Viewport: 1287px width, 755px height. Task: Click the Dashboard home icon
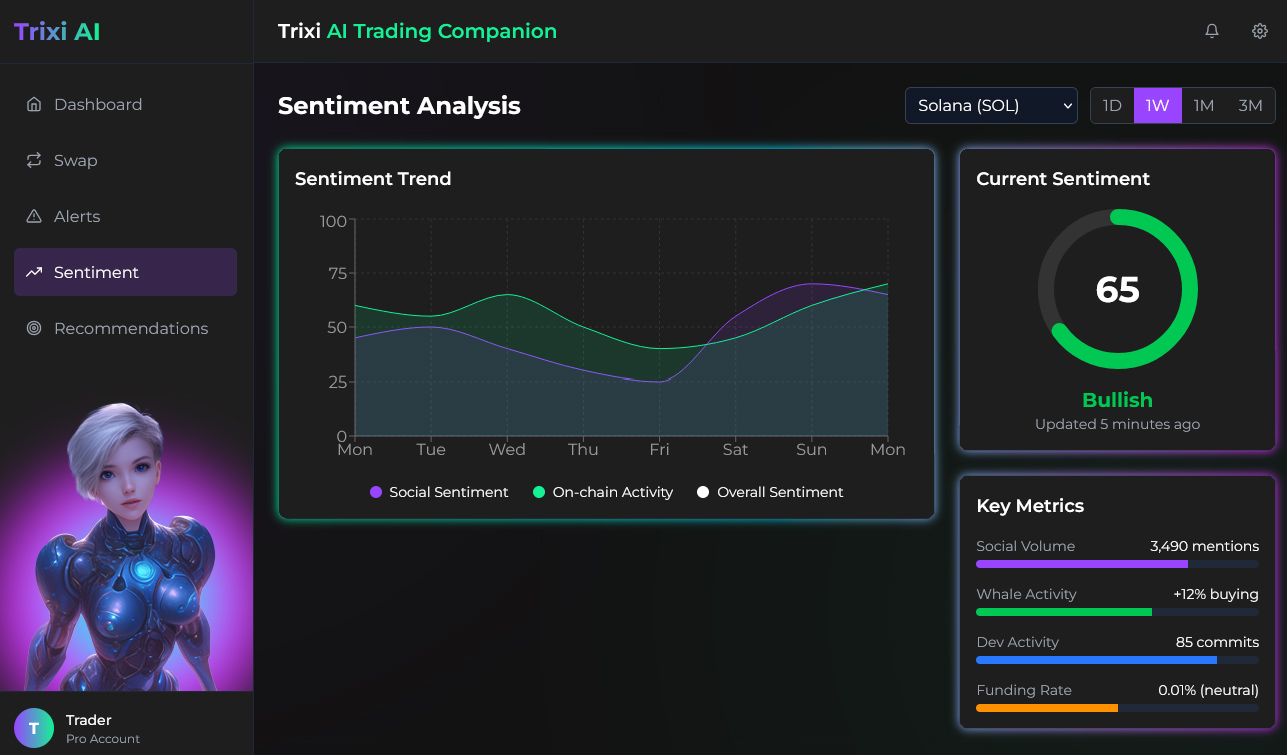tap(34, 104)
